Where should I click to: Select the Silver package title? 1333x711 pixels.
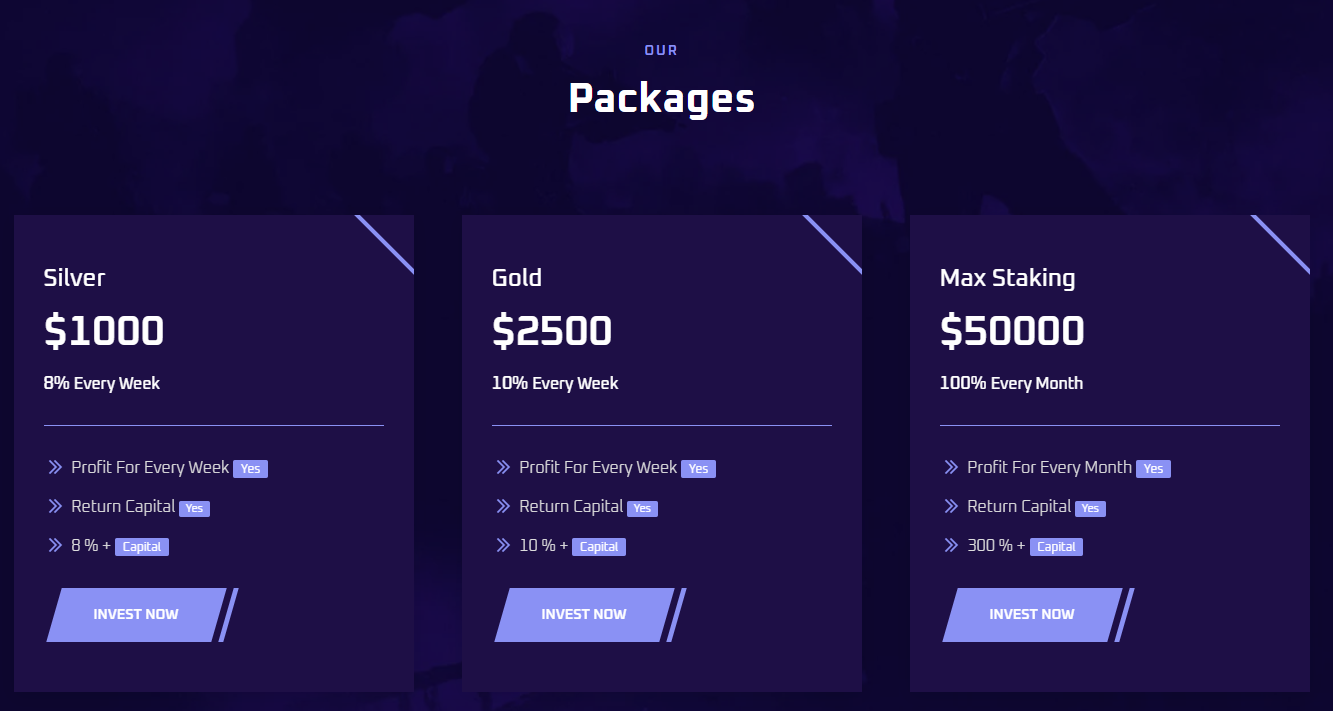point(74,277)
